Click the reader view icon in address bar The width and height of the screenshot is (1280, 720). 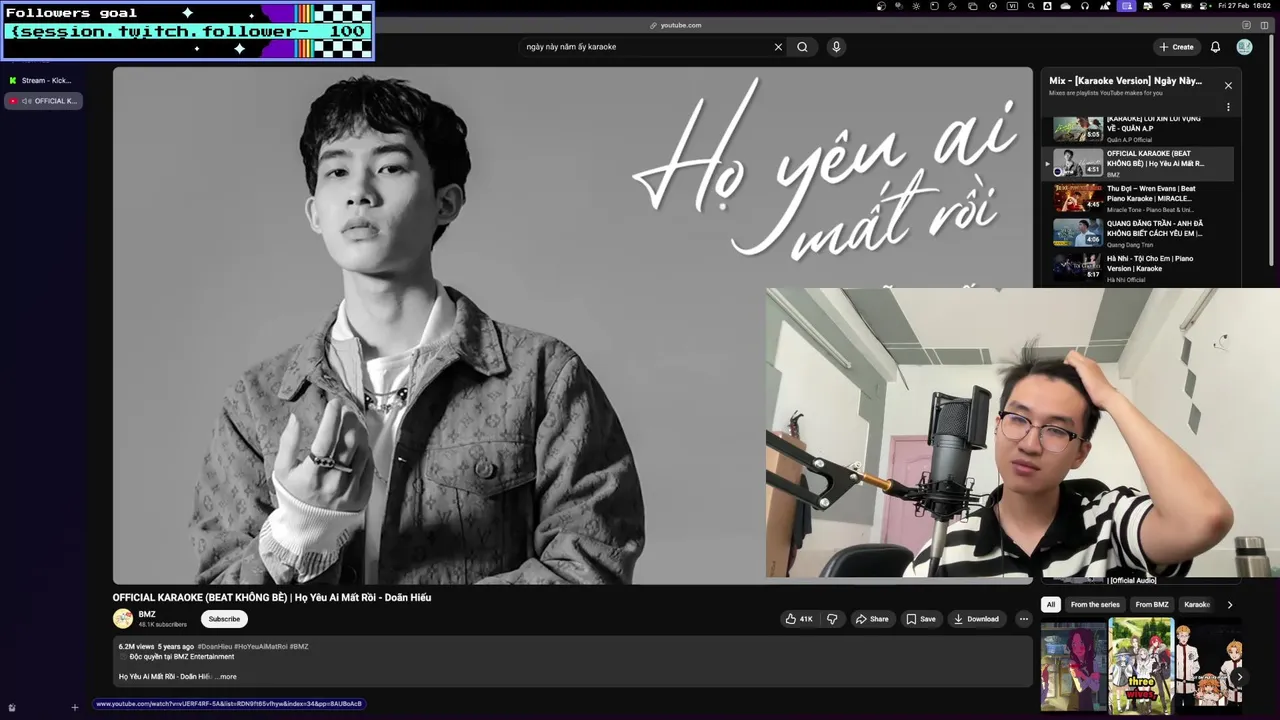click(1246, 25)
